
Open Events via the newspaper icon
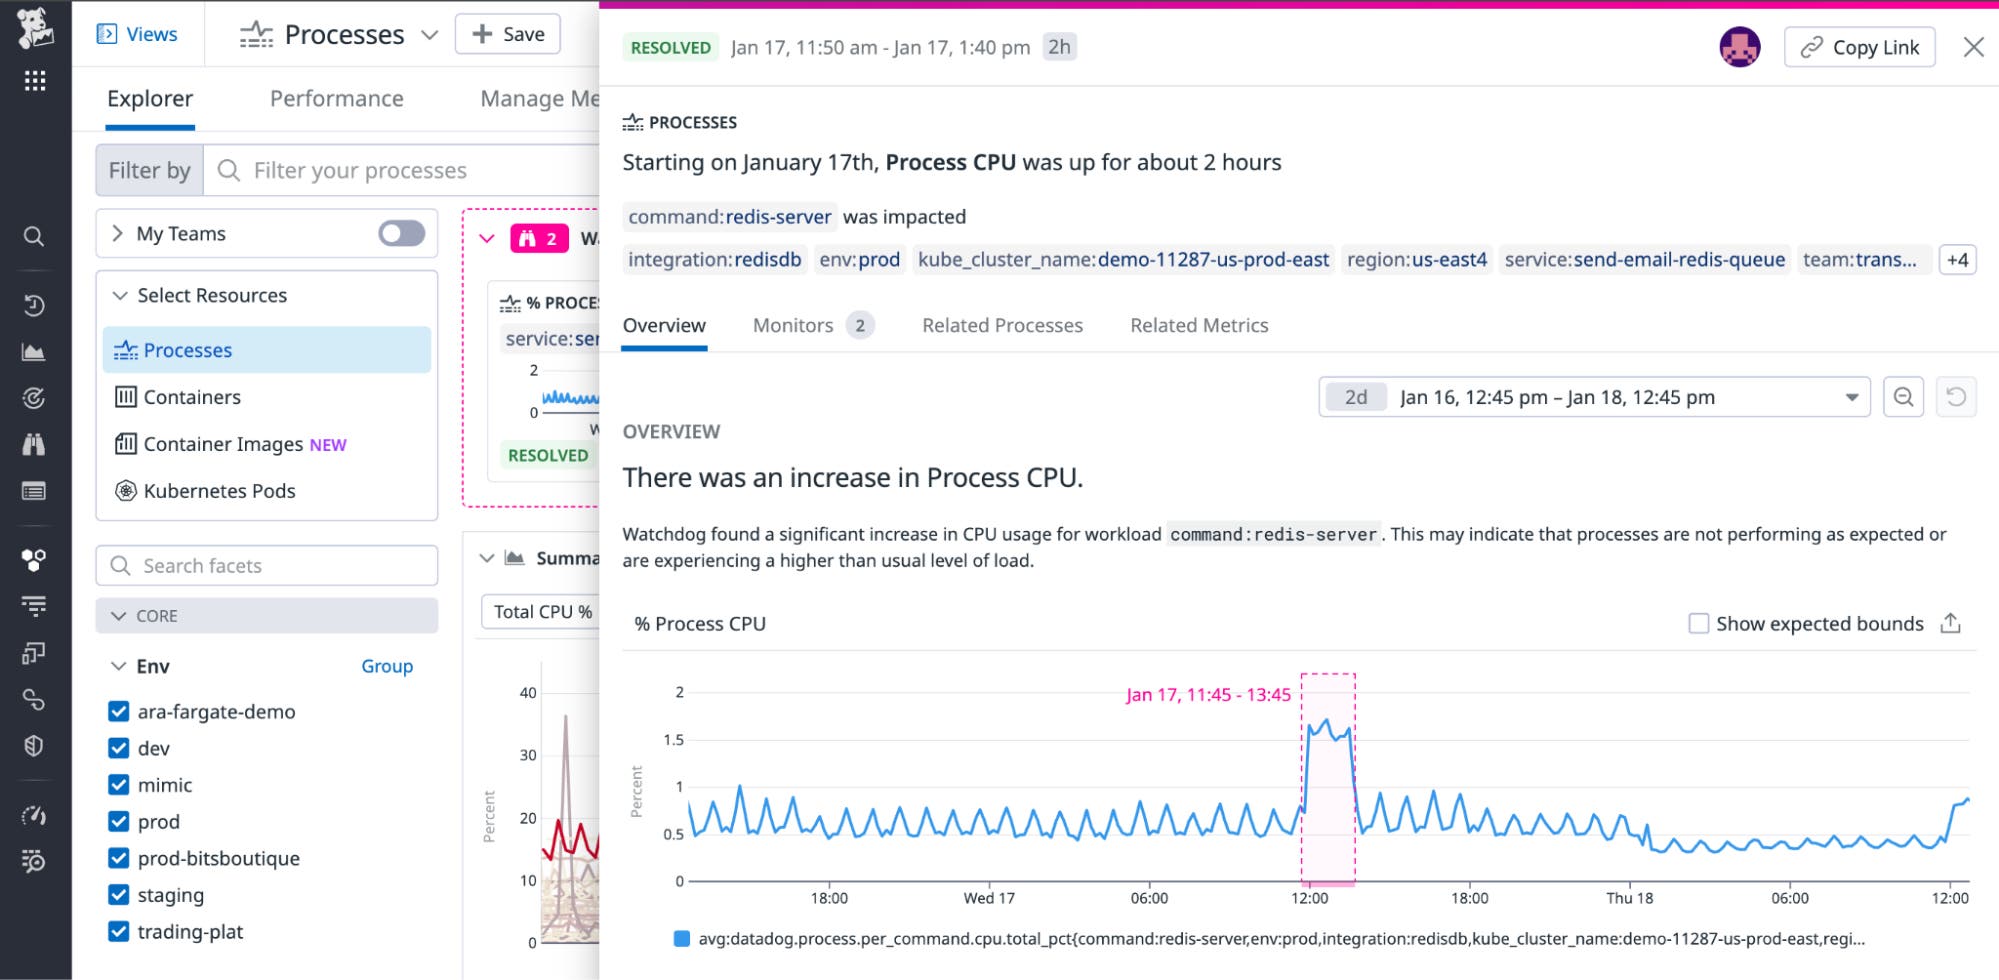(34, 491)
